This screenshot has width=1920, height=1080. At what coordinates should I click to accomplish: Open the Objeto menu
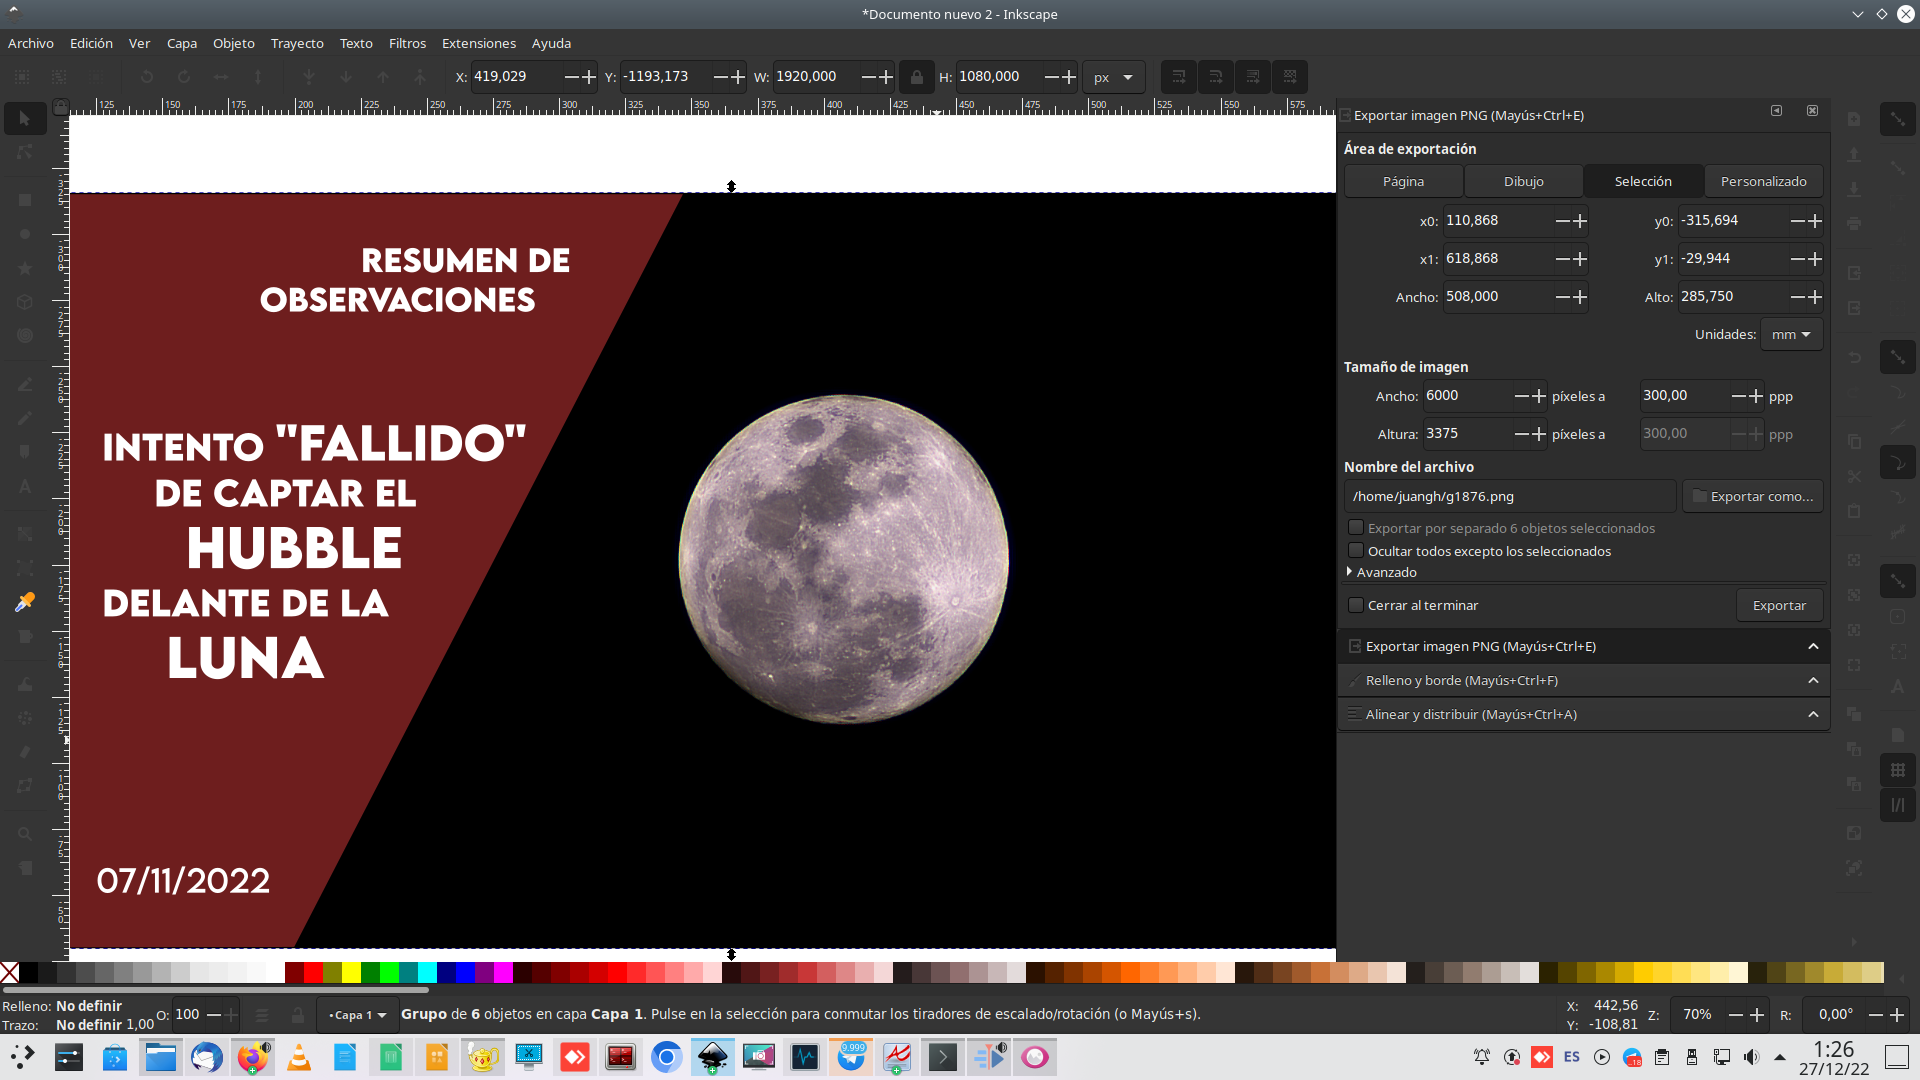(233, 43)
